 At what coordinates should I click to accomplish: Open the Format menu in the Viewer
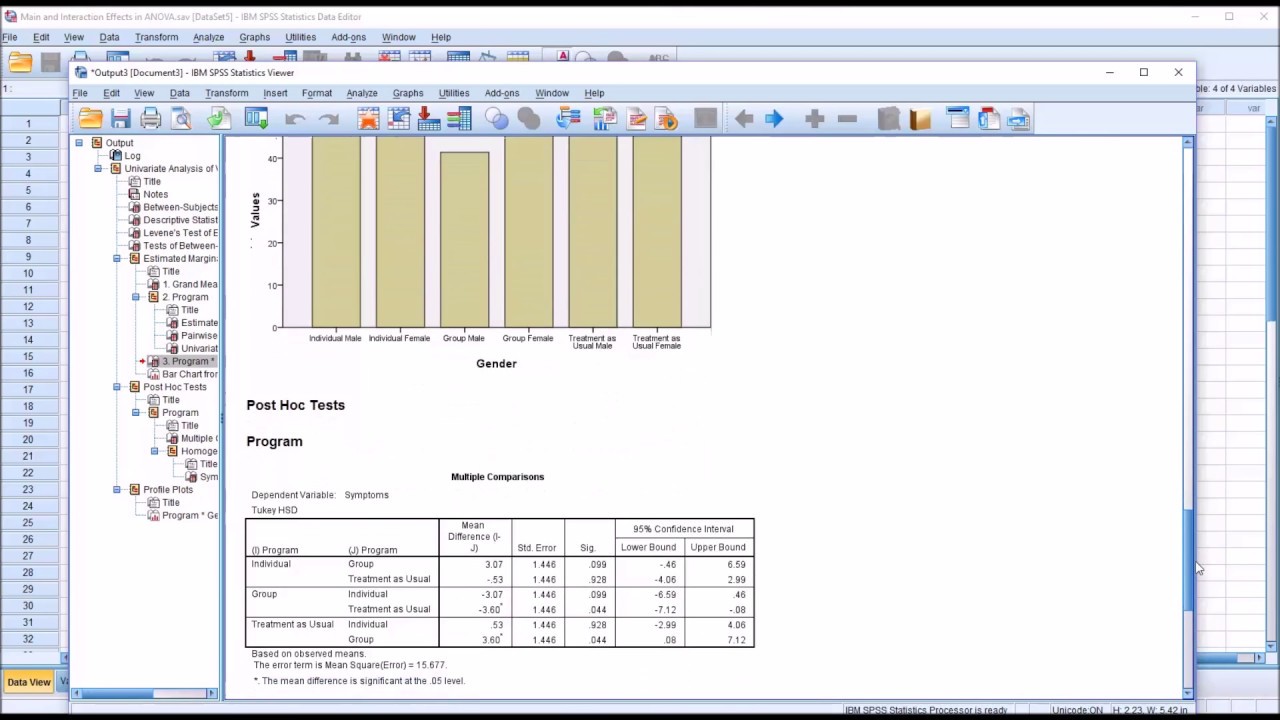click(x=316, y=93)
